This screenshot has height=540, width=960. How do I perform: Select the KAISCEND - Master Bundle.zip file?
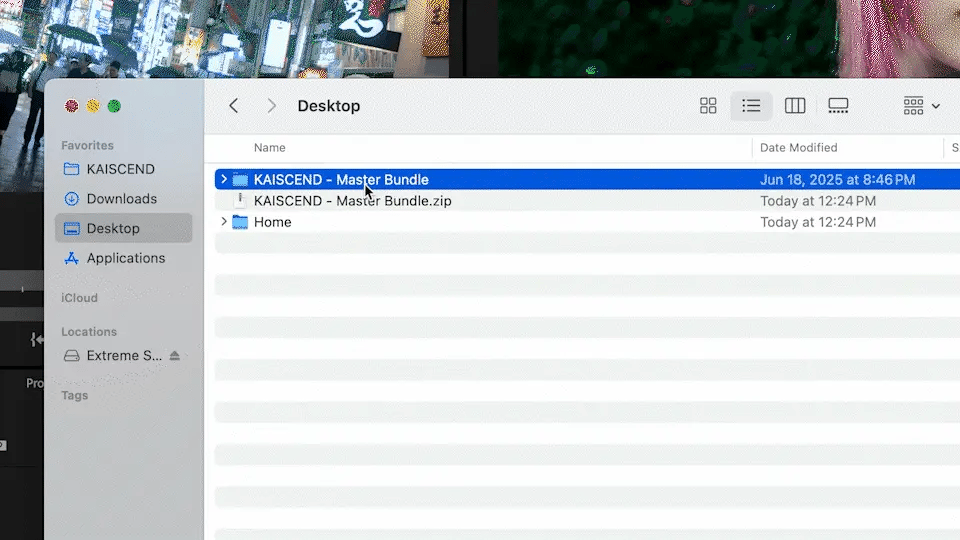tap(352, 201)
